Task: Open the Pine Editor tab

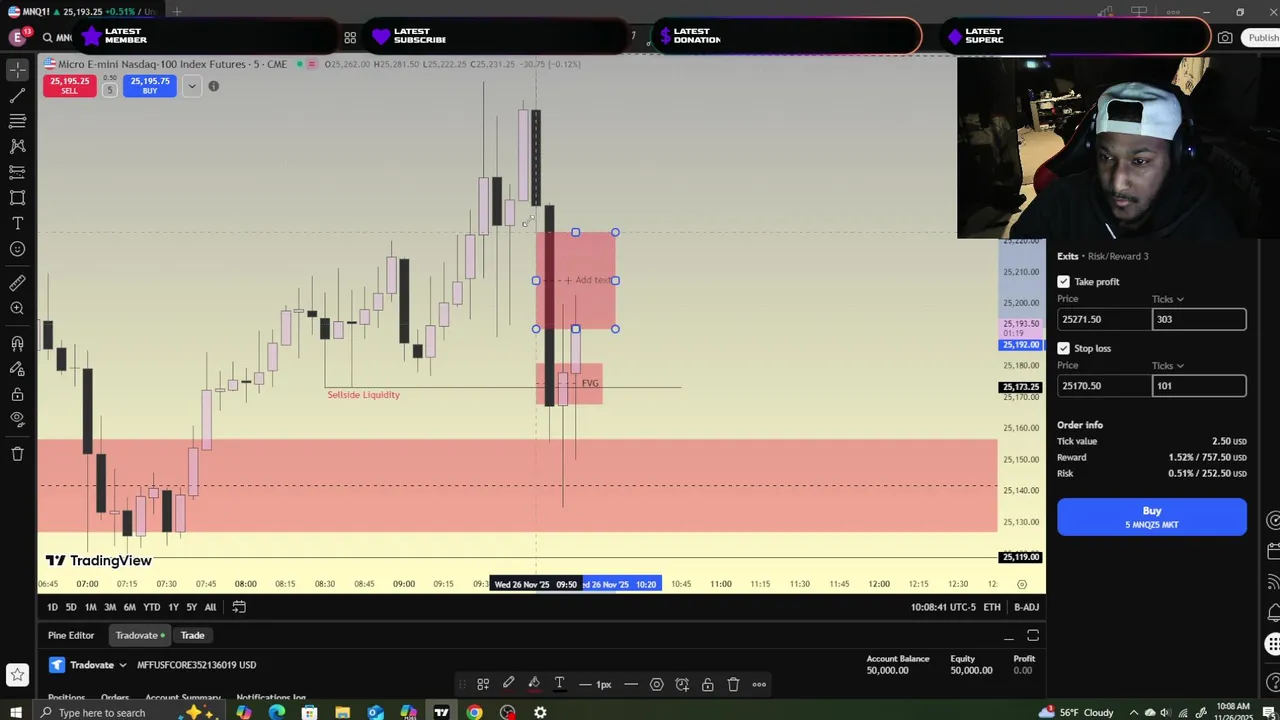Action: pyautogui.click(x=71, y=635)
